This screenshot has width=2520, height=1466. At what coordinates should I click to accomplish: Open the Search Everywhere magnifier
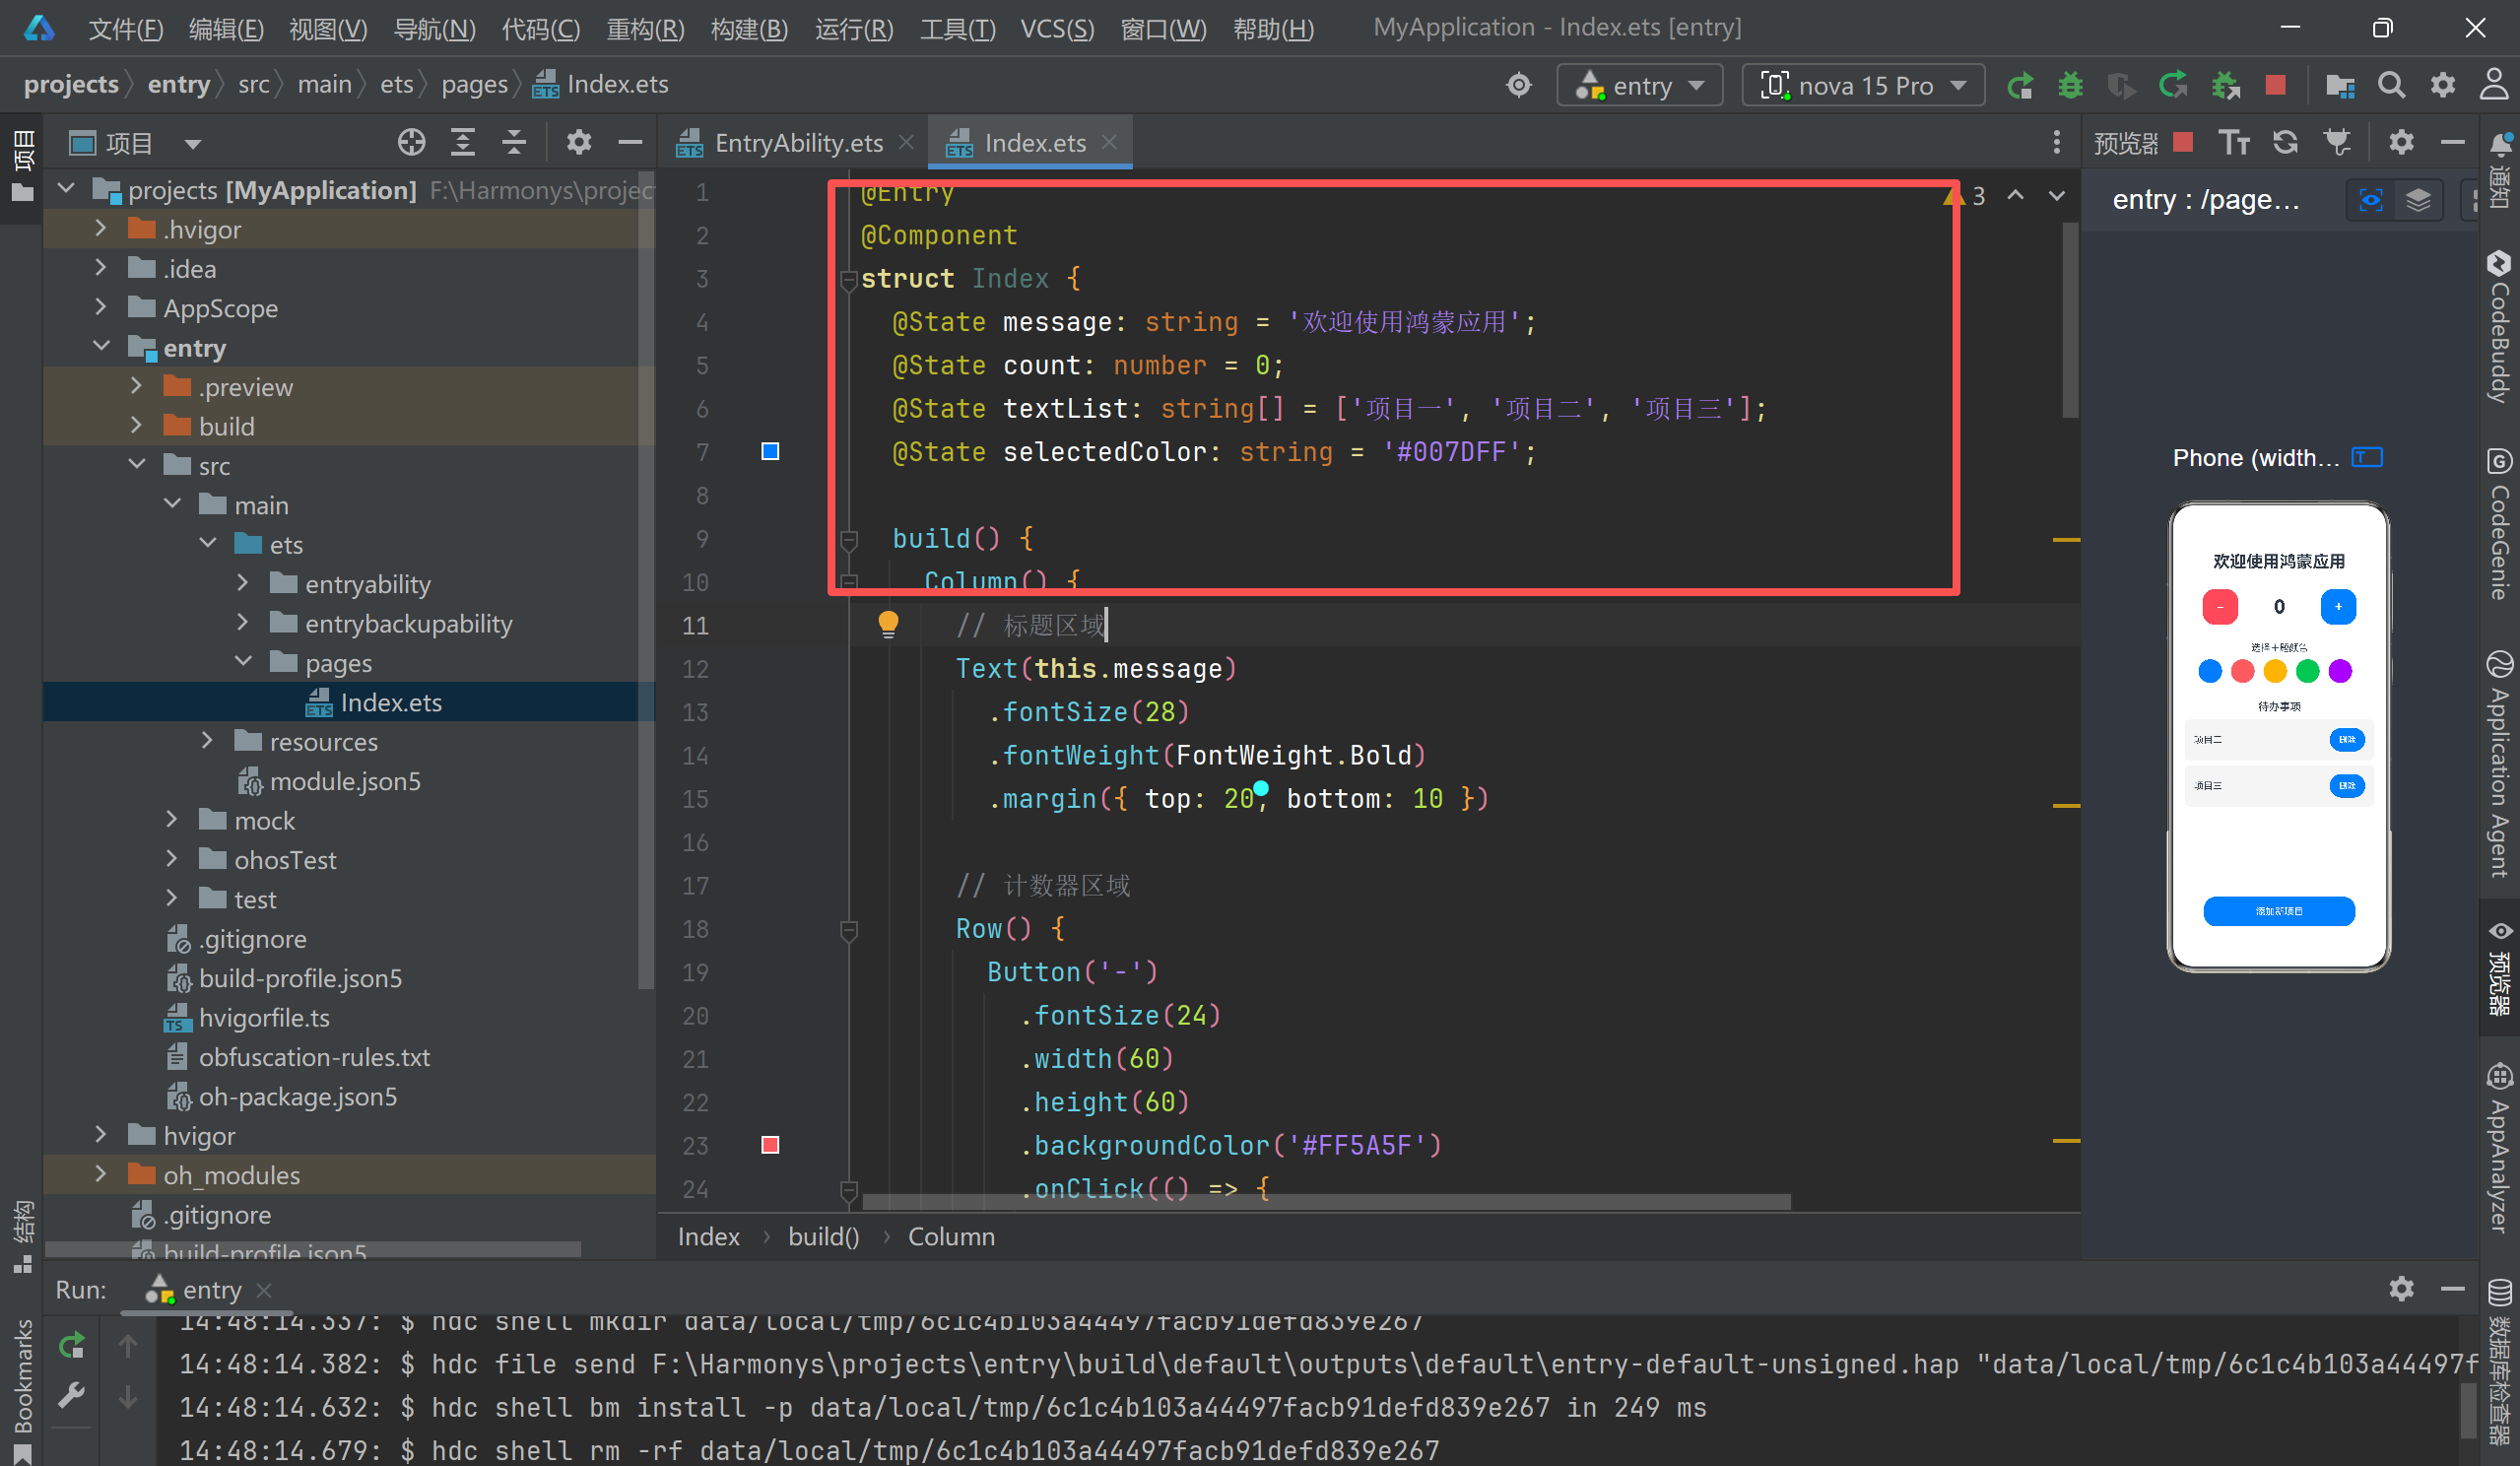click(2390, 85)
